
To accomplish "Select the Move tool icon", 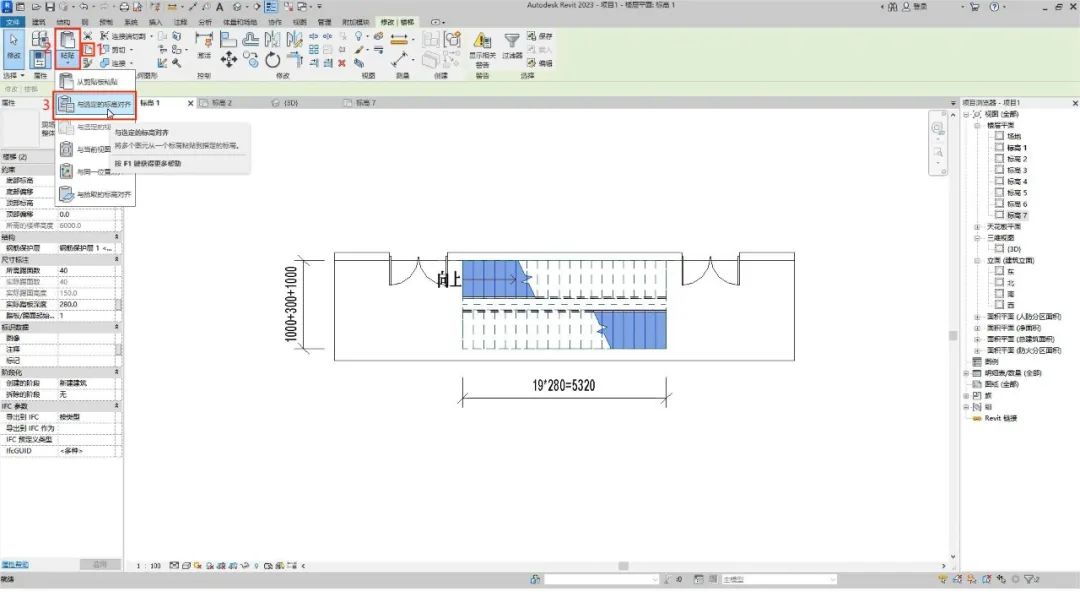I will (x=229, y=60).
